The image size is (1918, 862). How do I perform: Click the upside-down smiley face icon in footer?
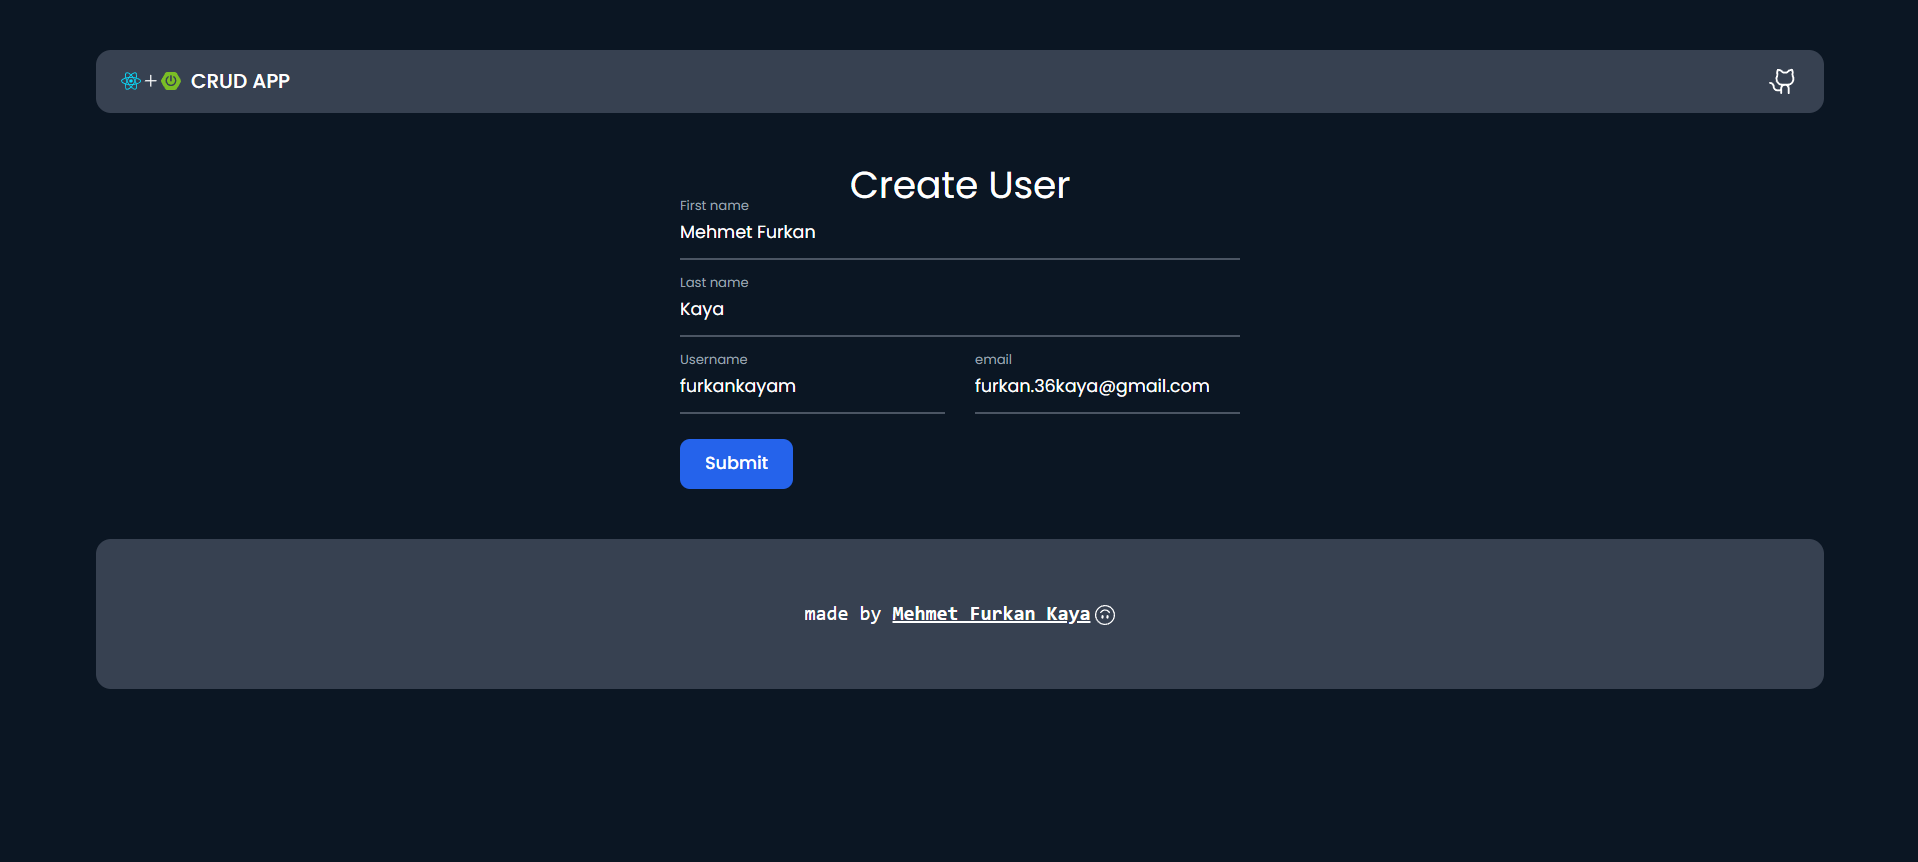[1105, 615]
